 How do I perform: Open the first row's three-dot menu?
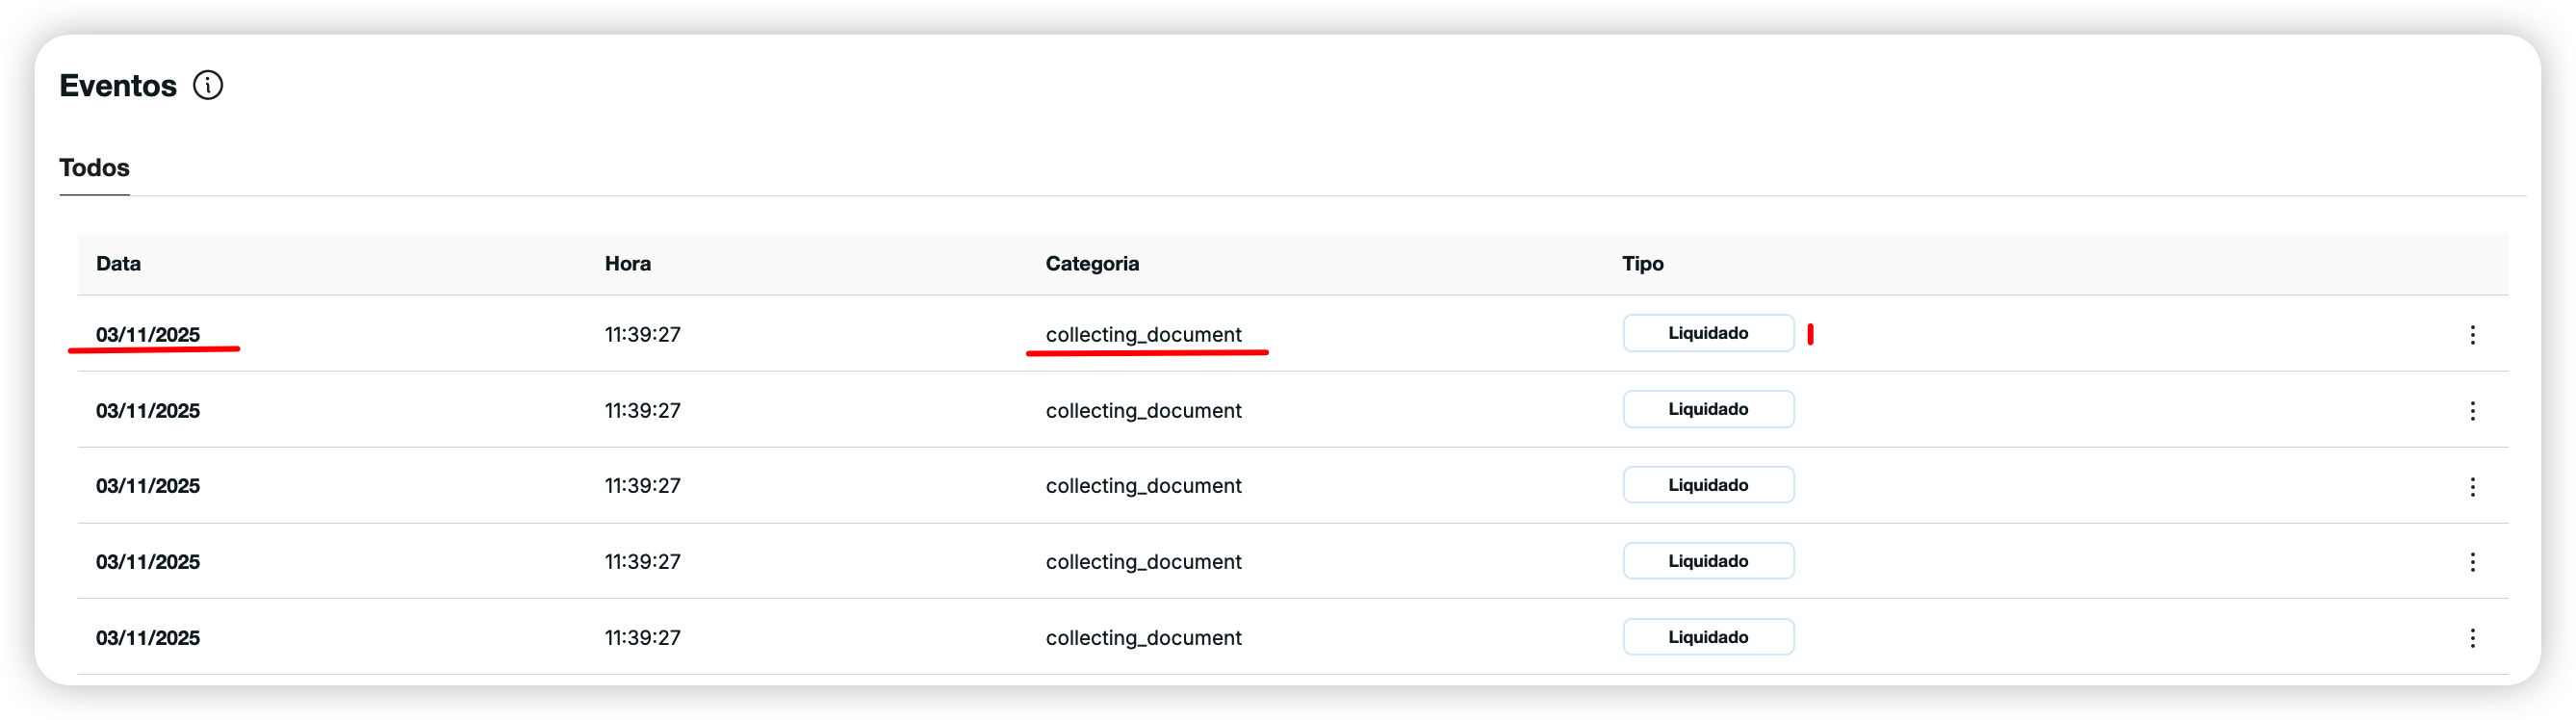(2472, 335)
